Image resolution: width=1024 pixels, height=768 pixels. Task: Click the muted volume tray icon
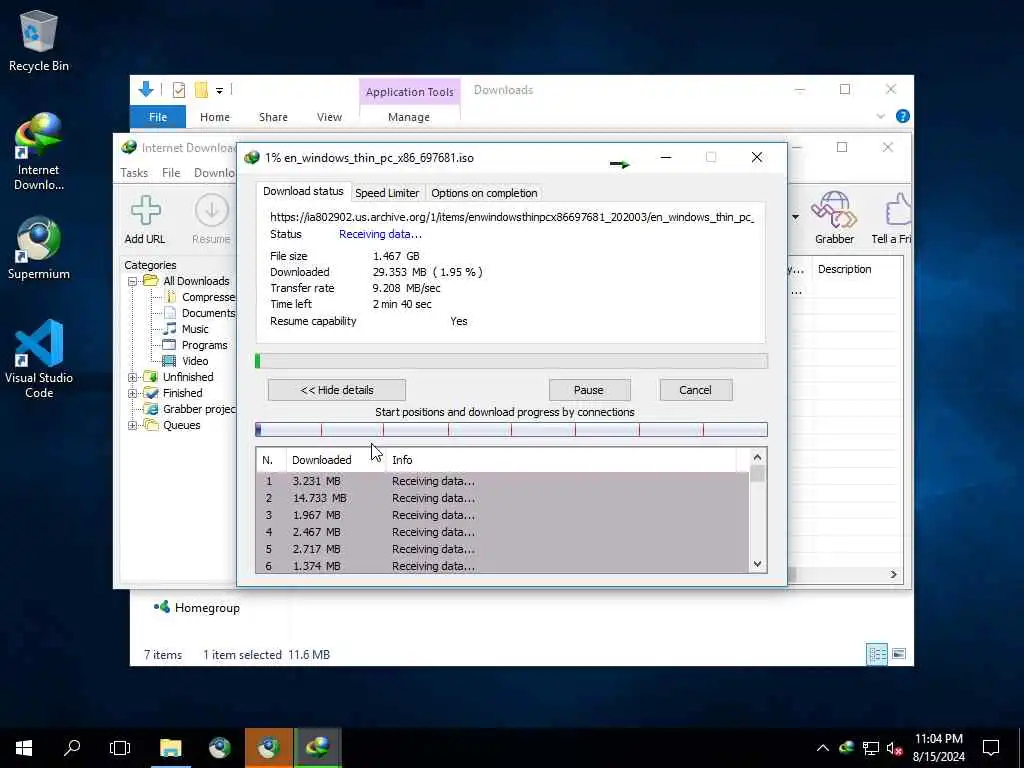pyautogui.click(x=895, y=748)
